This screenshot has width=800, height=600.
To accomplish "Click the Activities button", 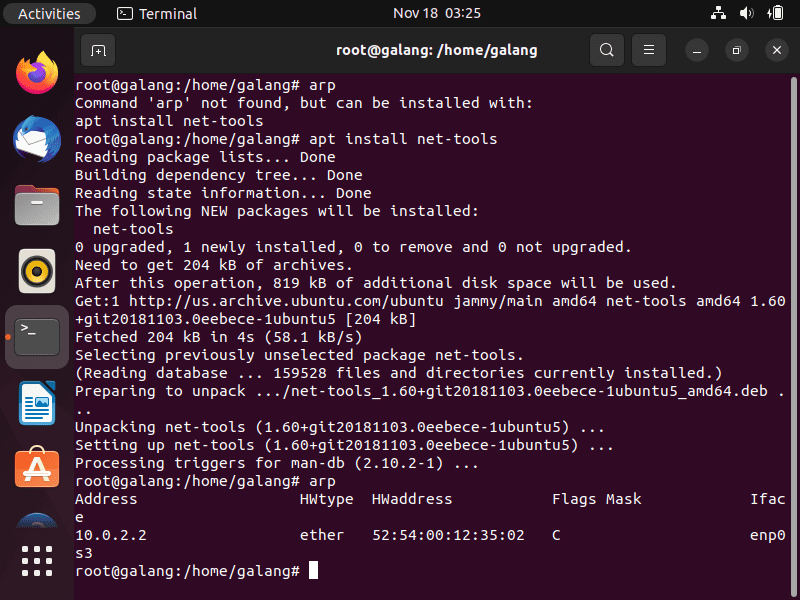I will [x=49, y=13].
